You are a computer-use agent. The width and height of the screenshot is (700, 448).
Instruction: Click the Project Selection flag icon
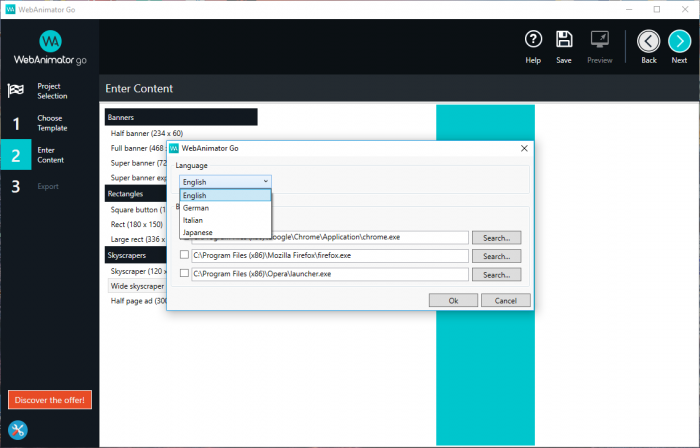(16, 90)
